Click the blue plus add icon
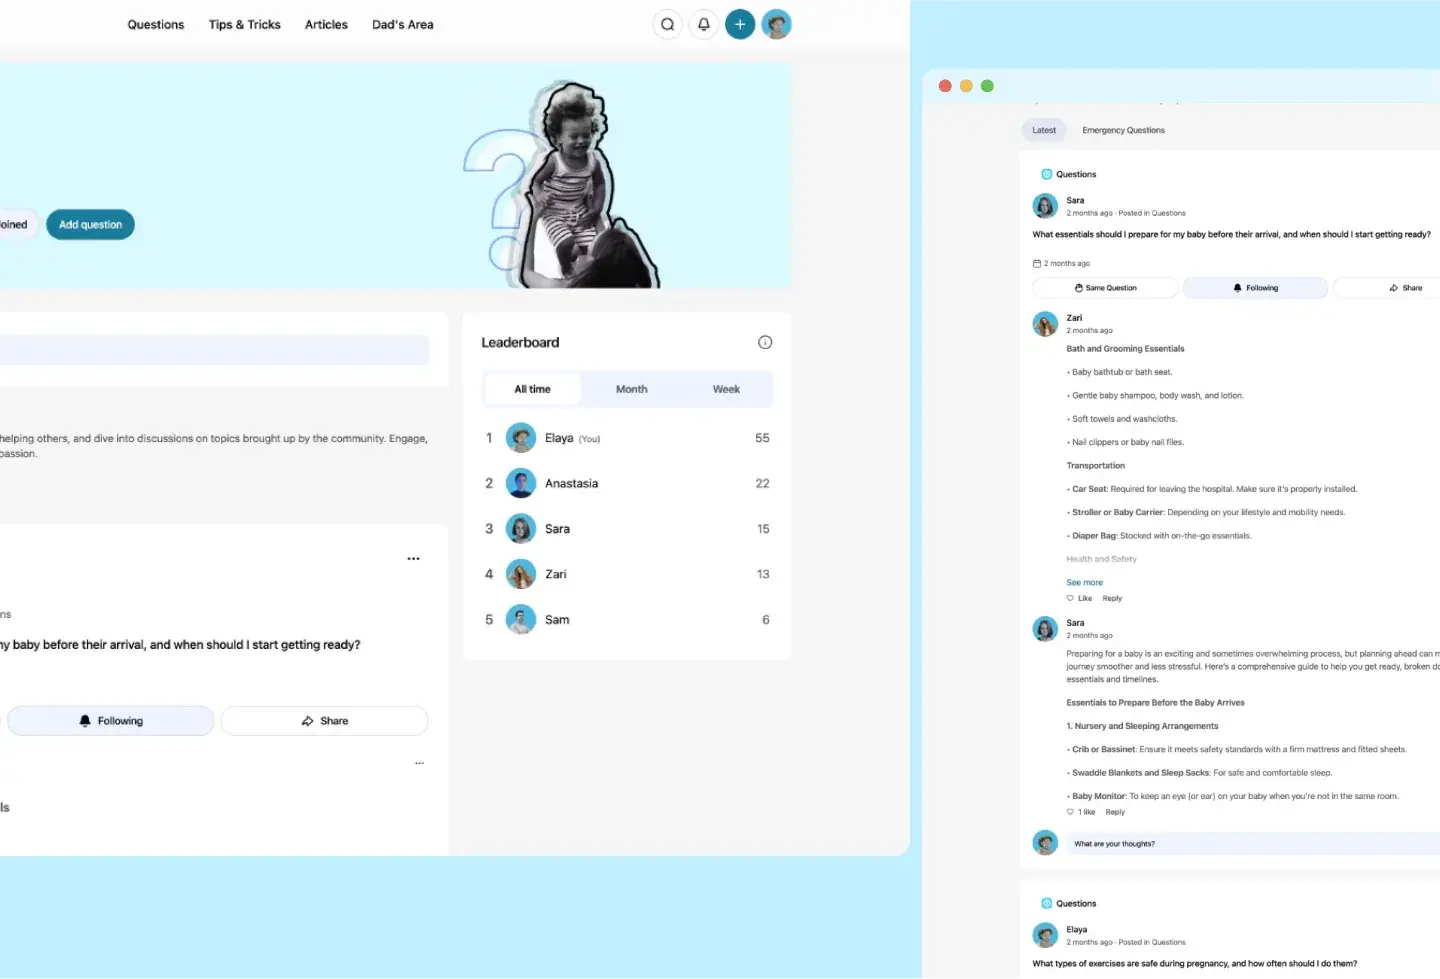 click(x=740, y=24)
